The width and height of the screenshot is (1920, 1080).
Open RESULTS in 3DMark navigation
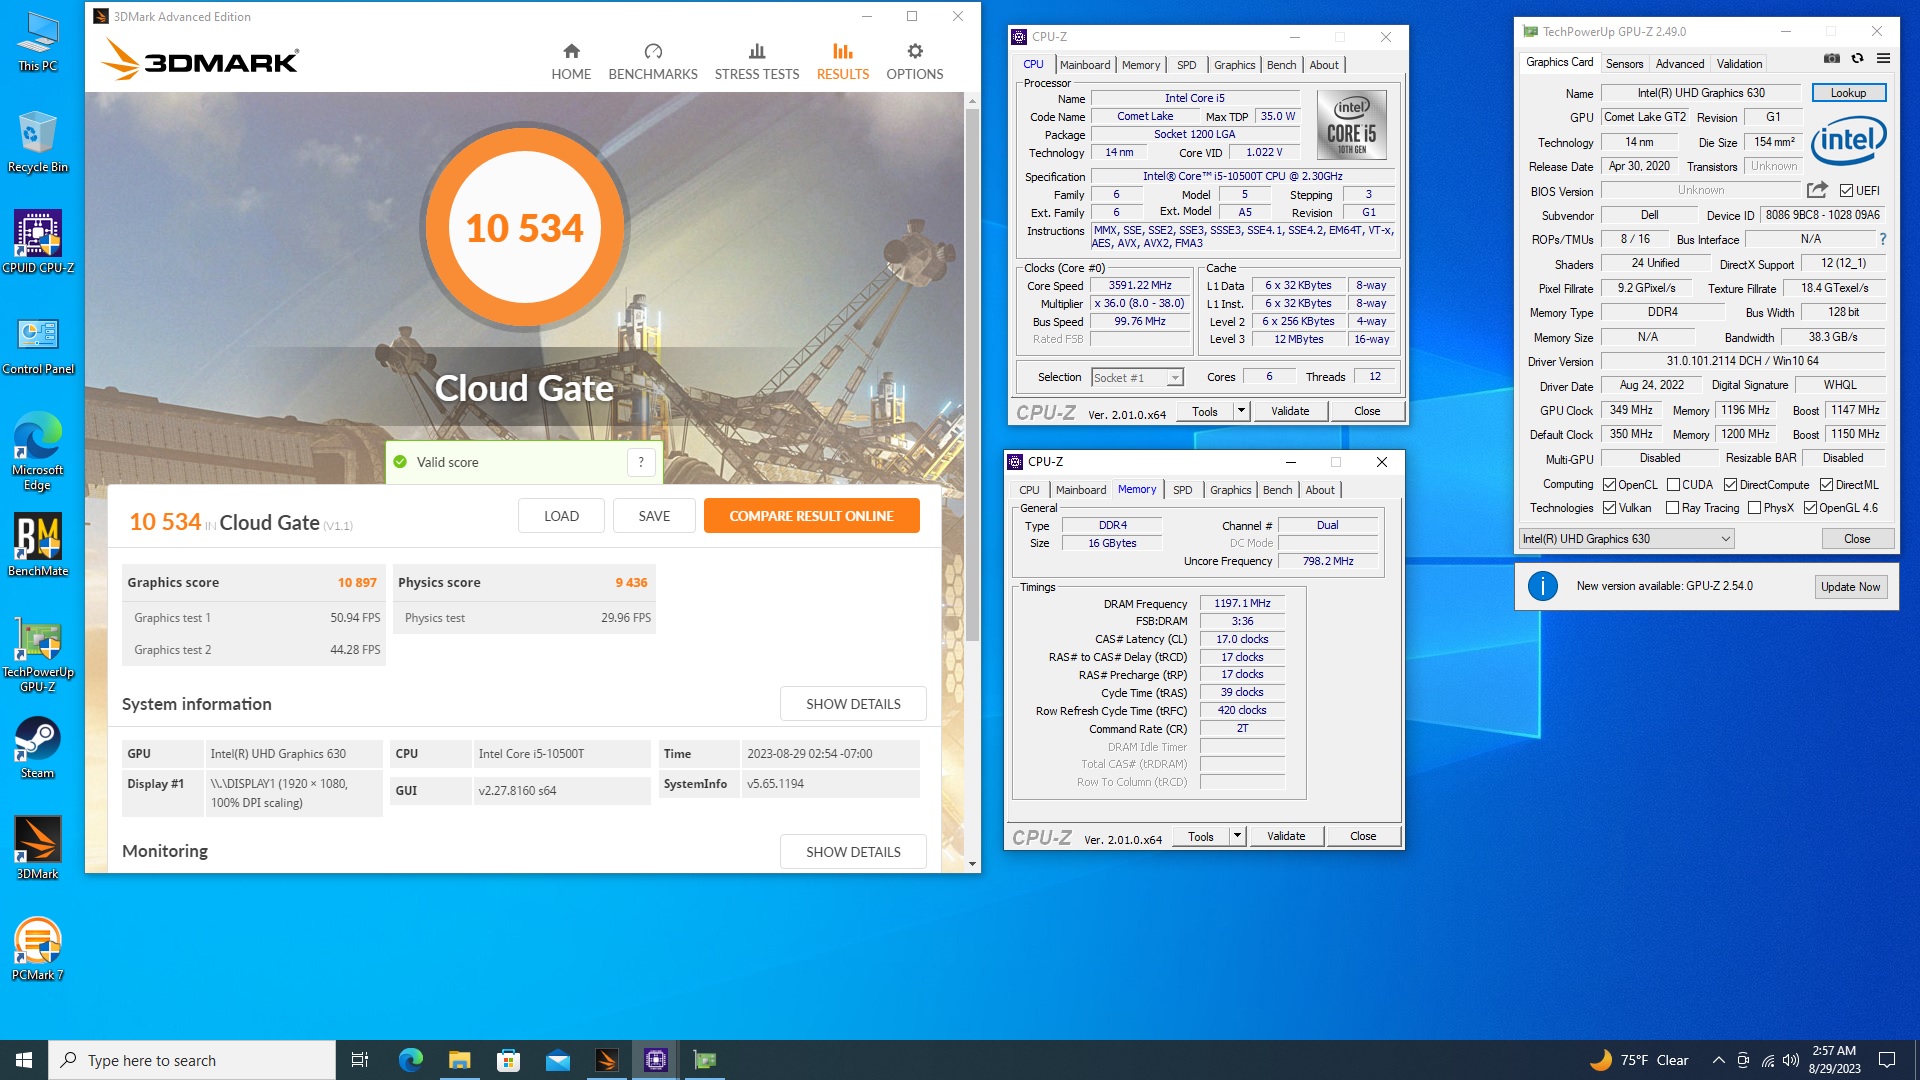click(843, 61)
